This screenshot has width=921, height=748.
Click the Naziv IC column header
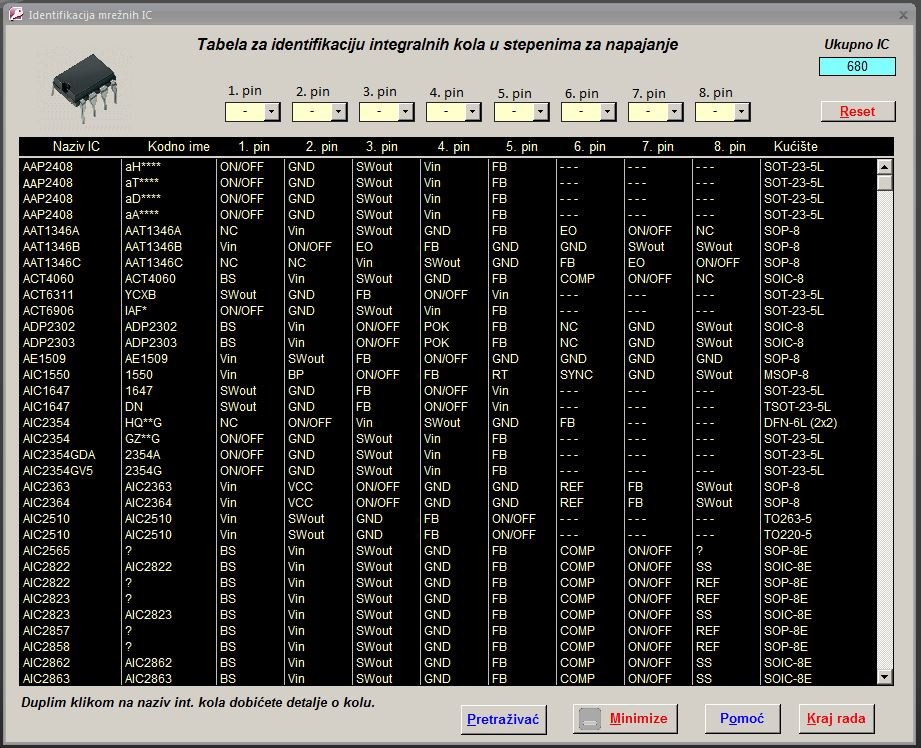click(76, 146)
